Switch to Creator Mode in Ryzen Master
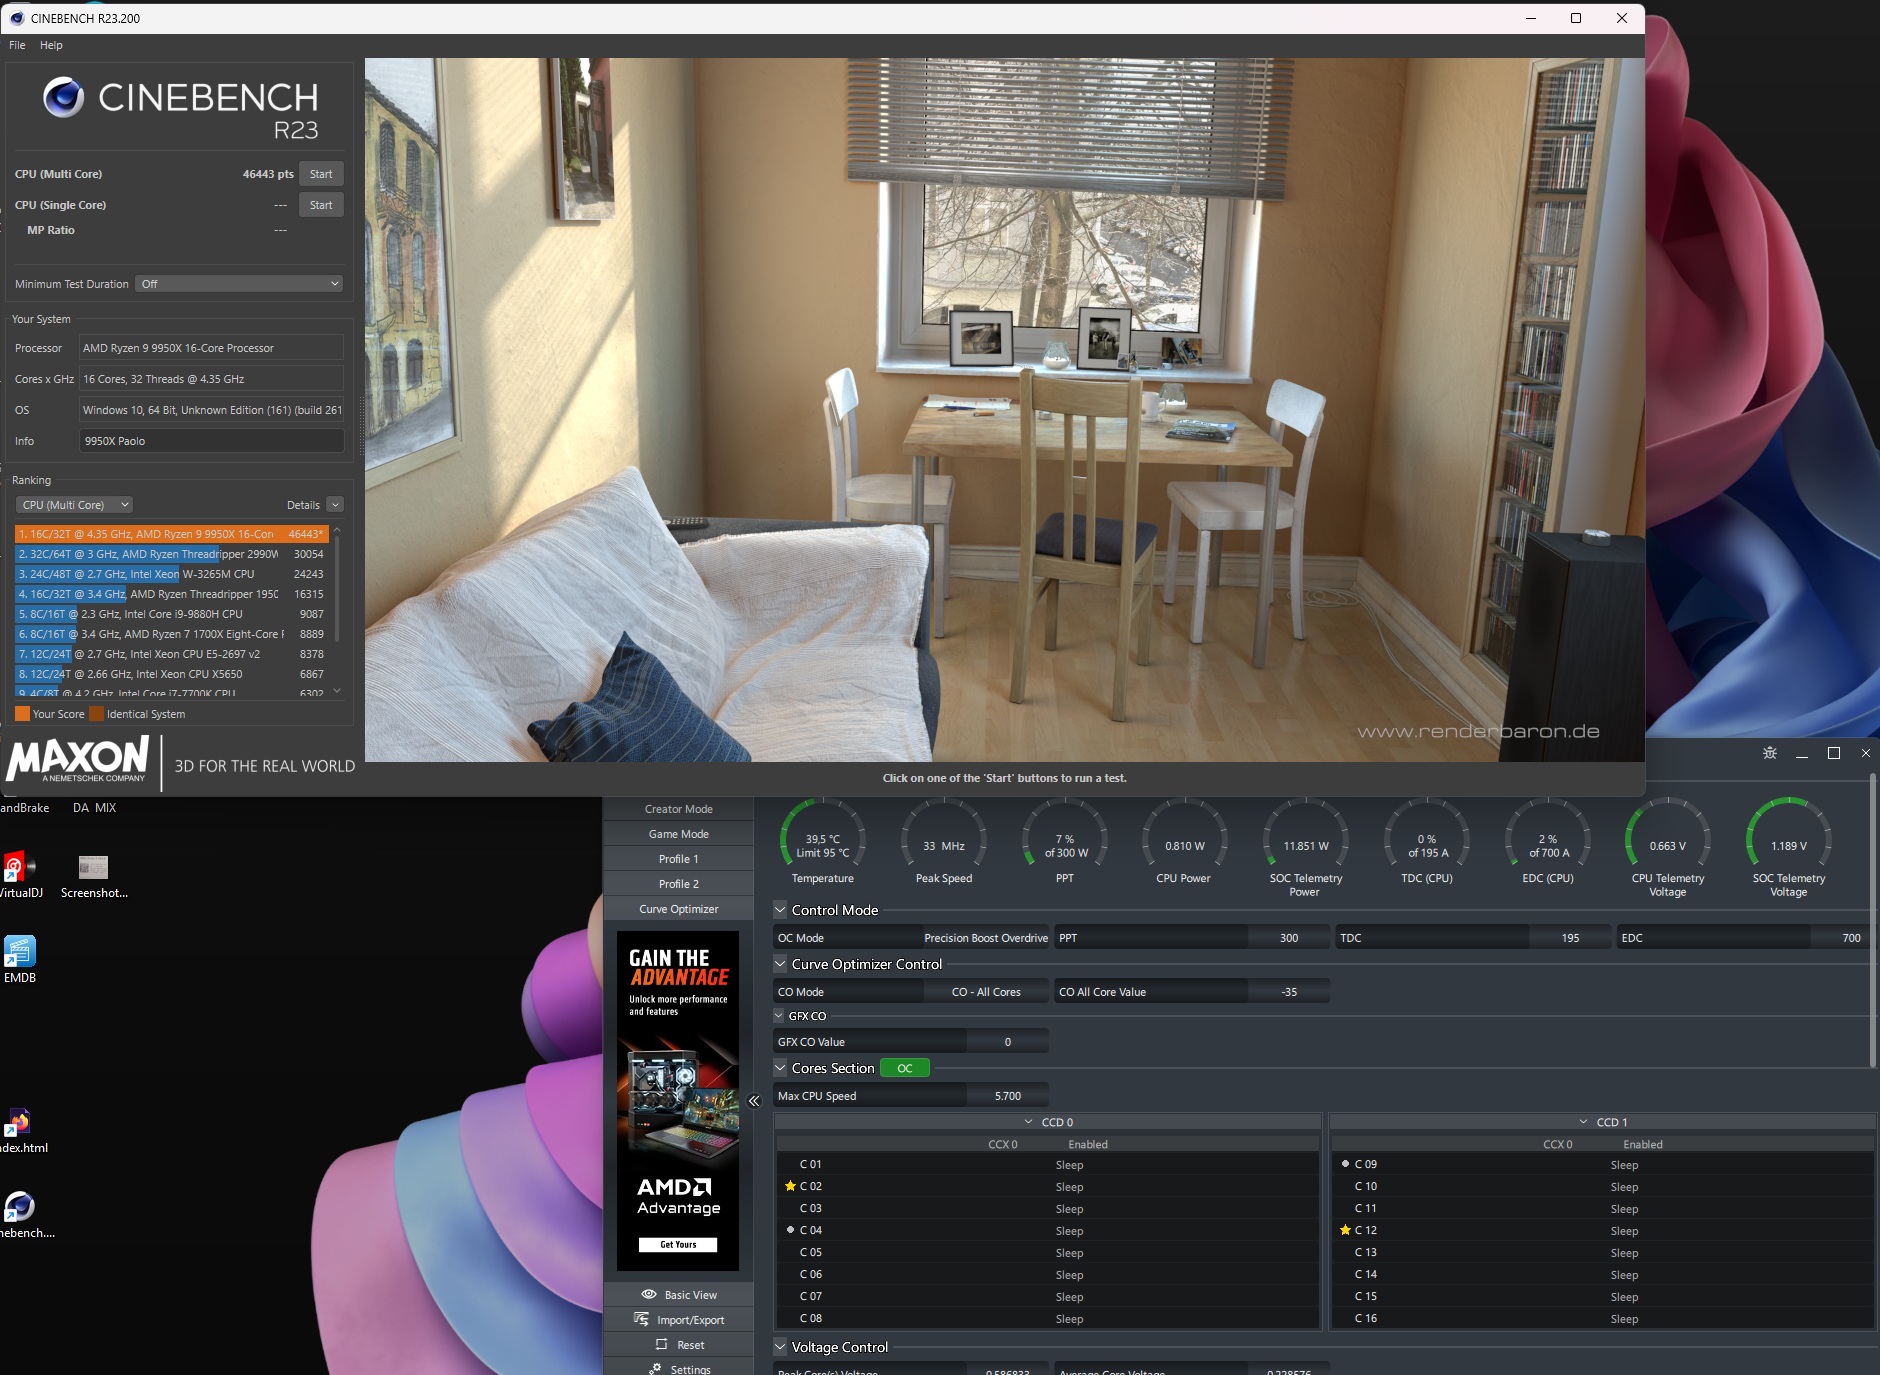 click(x=678, y=809)
